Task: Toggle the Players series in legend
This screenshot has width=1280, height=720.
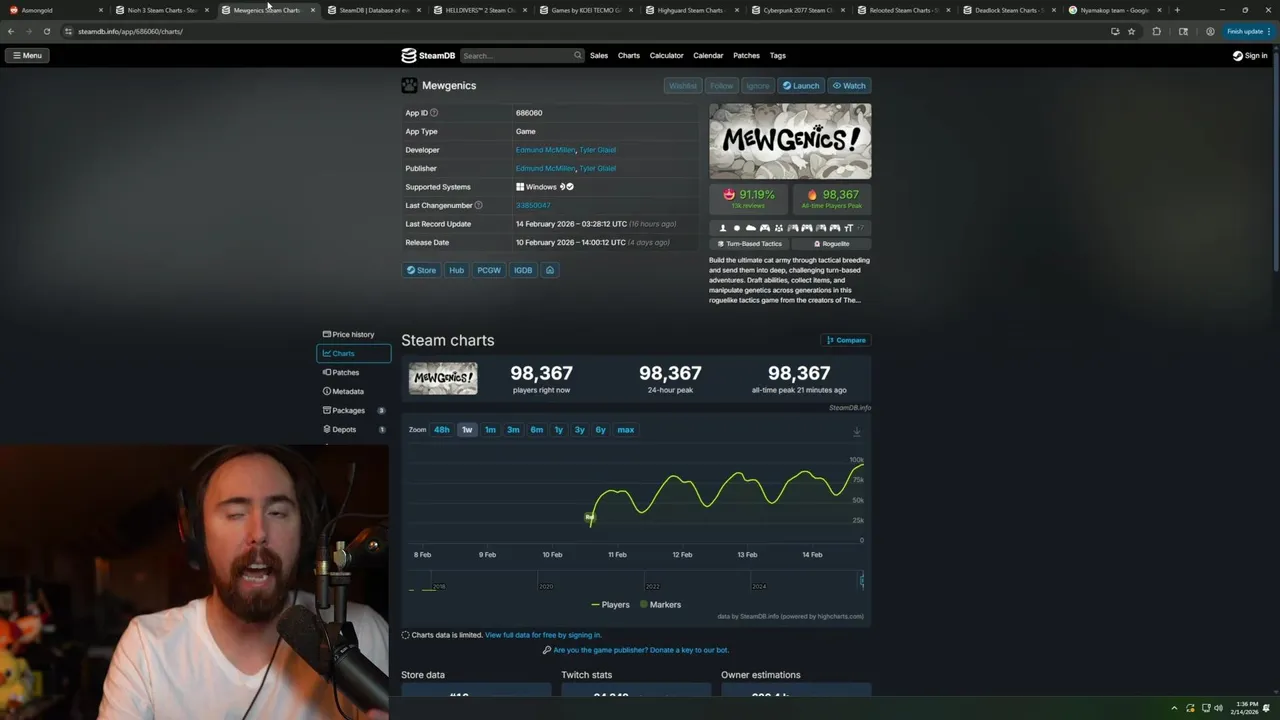Action: [x=610, y=604]
